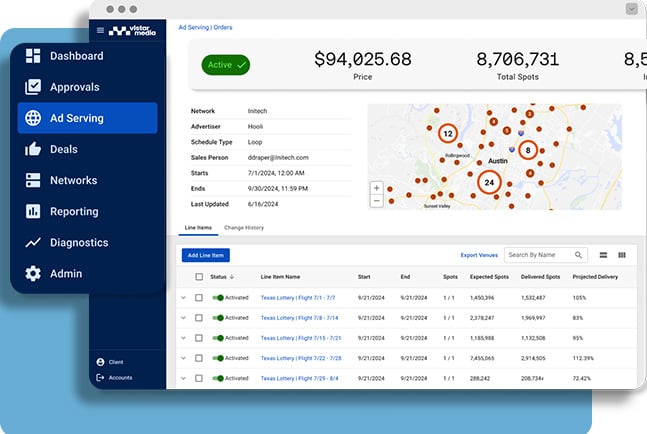647x434 pixels.
Task: Select the Deals thumbs-up icon
Action: pyautogui.click(x=33, y=149)
